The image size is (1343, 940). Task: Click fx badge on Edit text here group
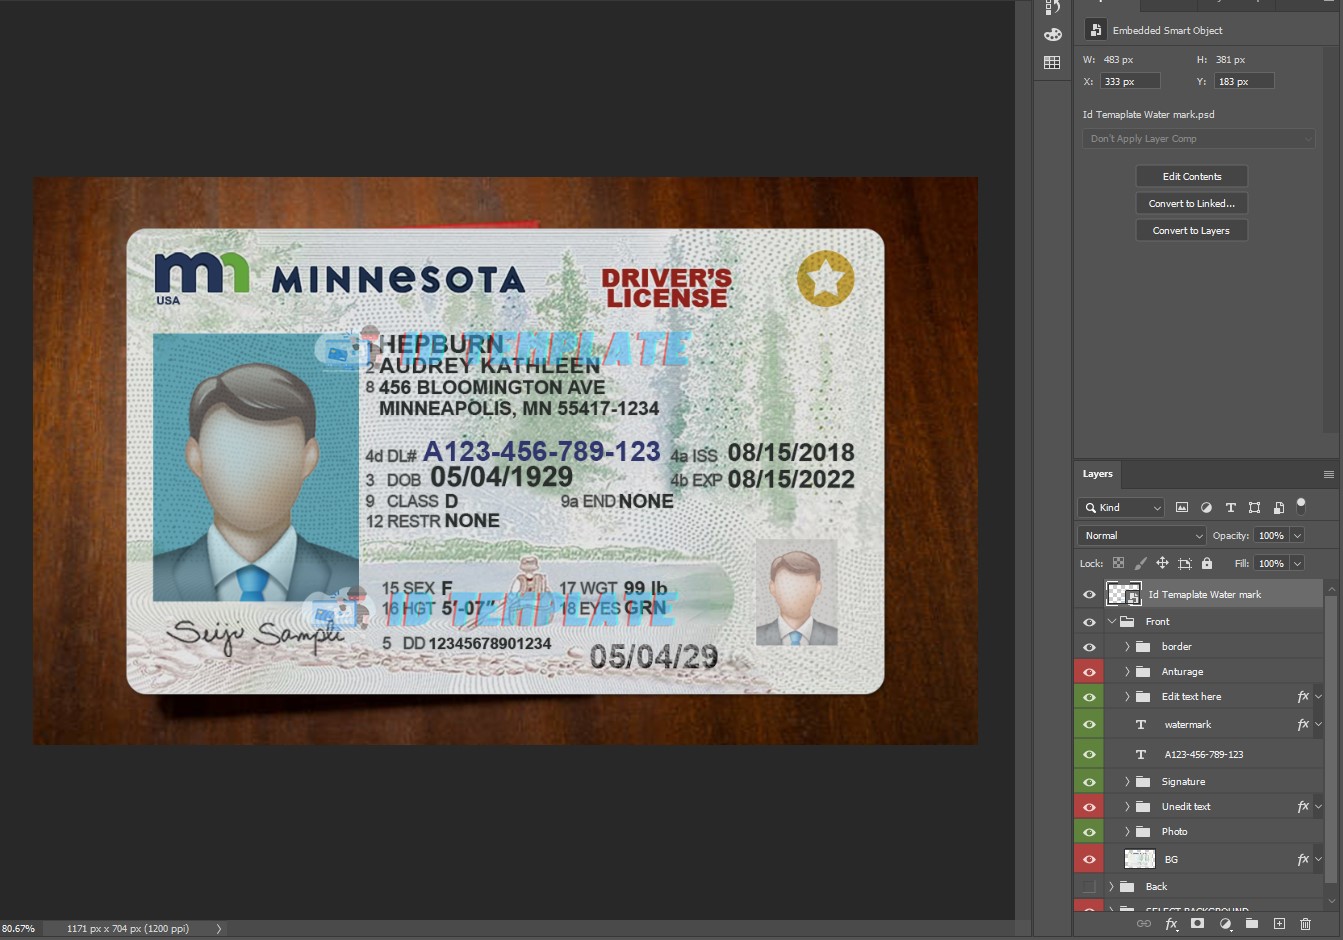1303,696
